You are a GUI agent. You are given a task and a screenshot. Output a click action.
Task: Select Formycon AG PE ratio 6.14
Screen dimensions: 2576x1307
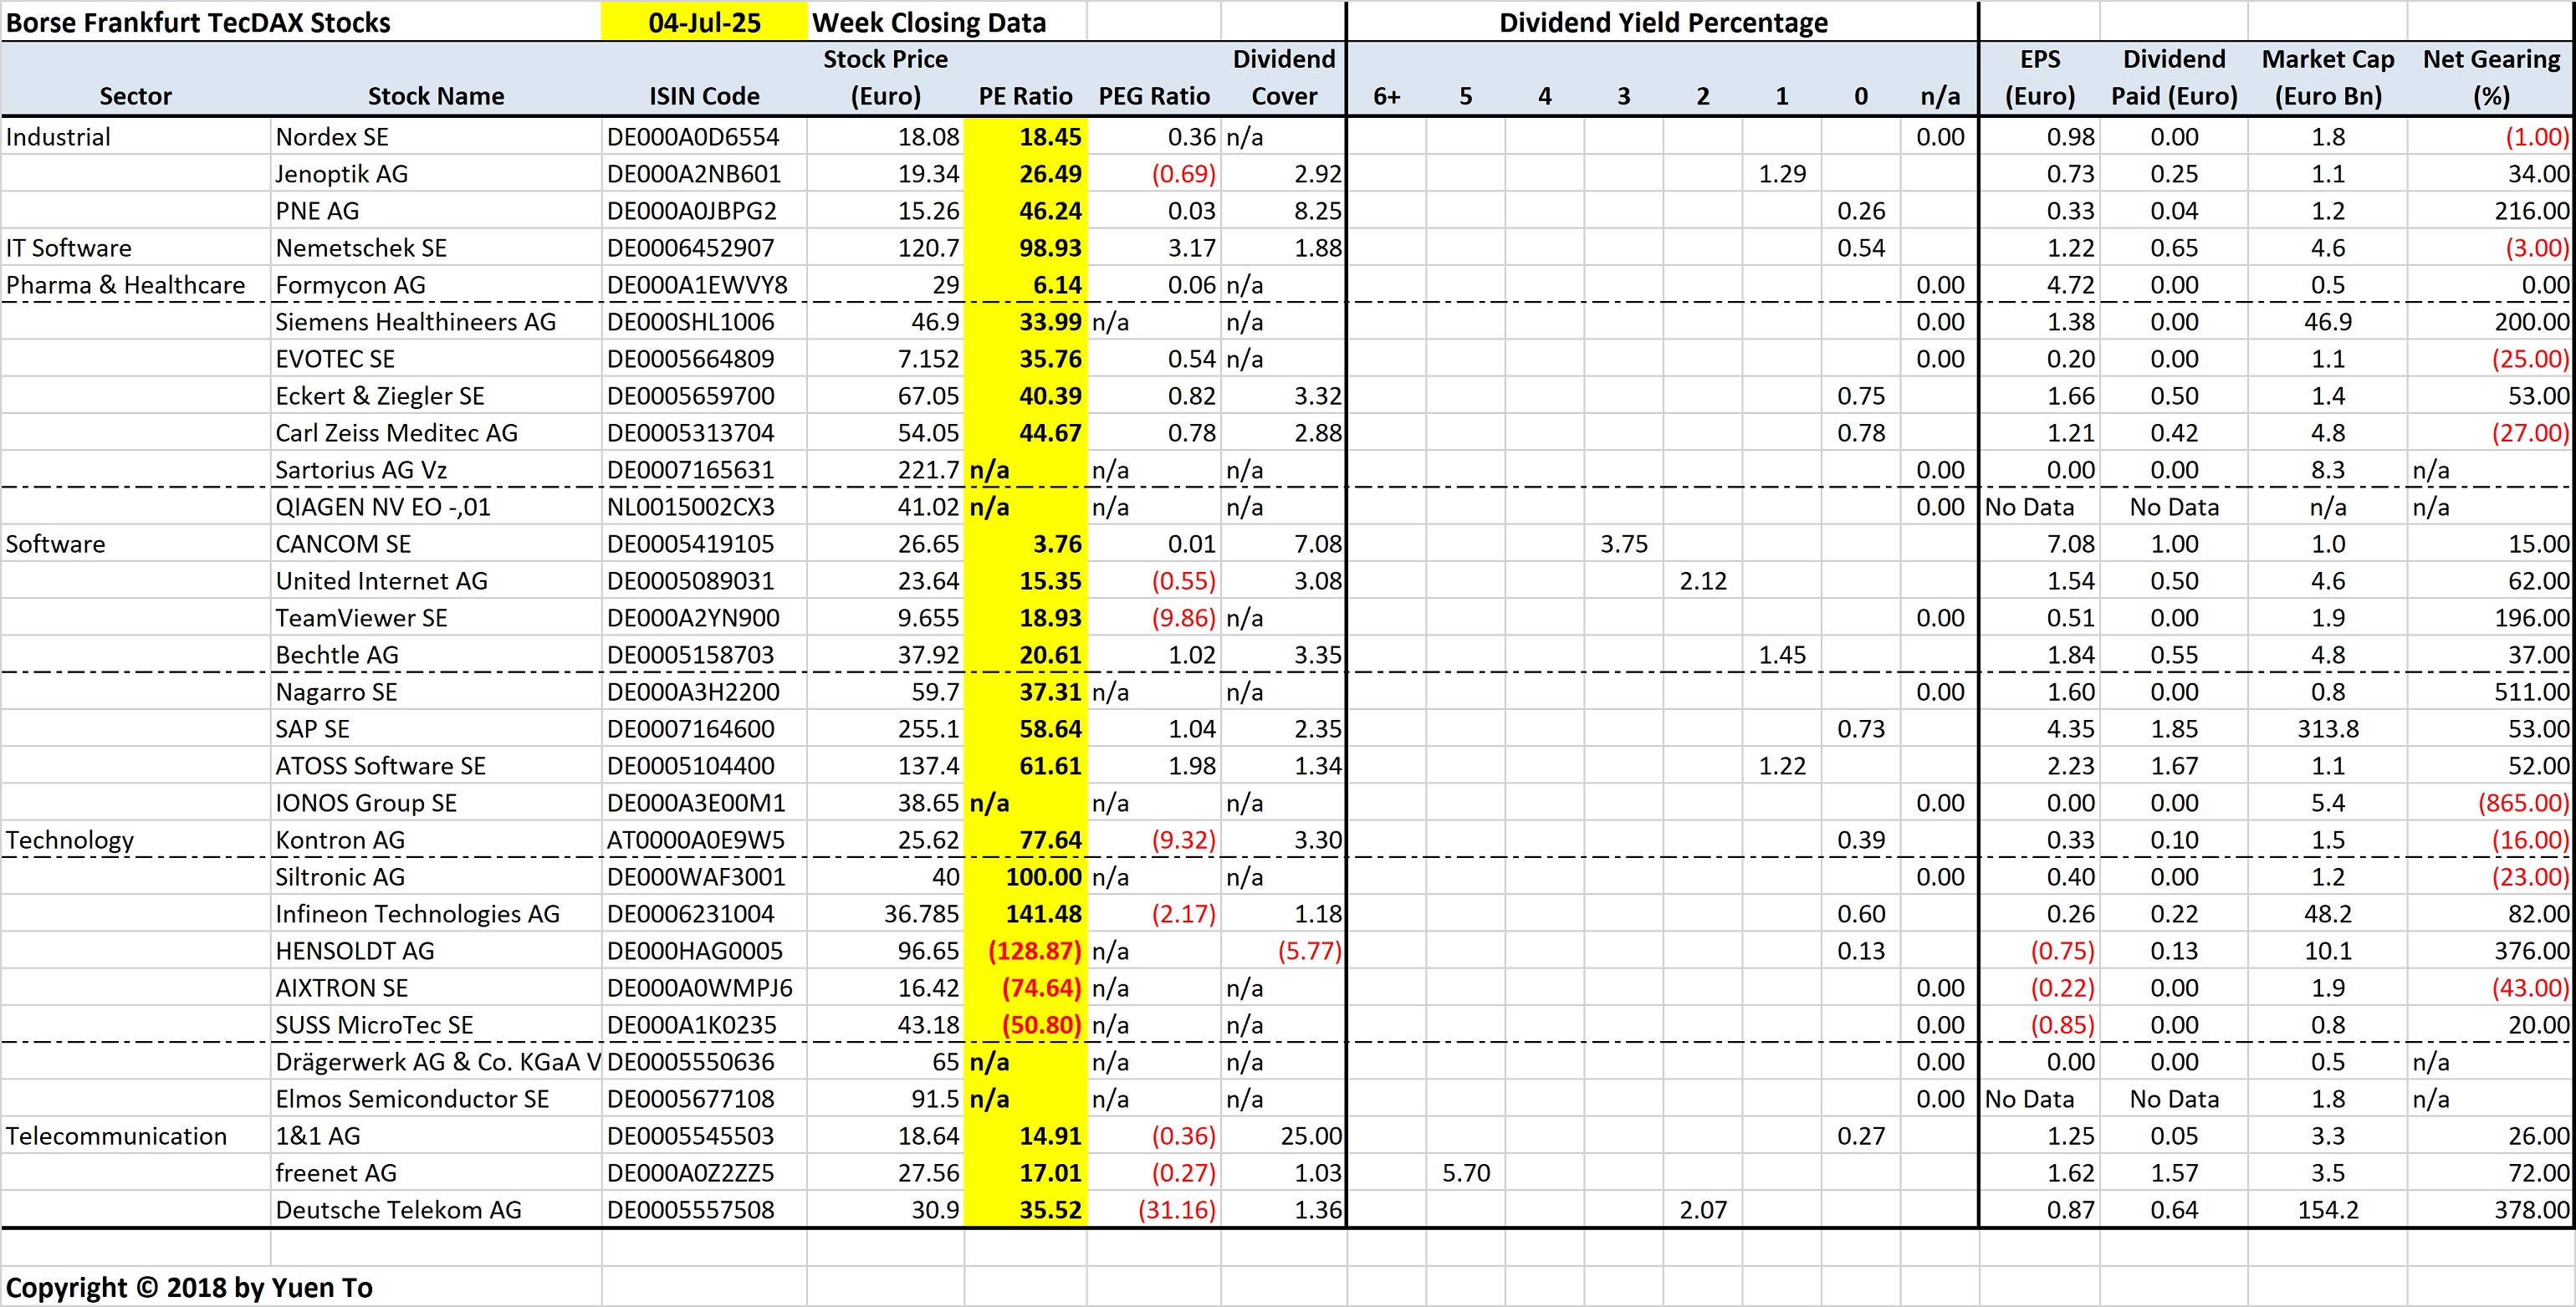pos(1025,285)
